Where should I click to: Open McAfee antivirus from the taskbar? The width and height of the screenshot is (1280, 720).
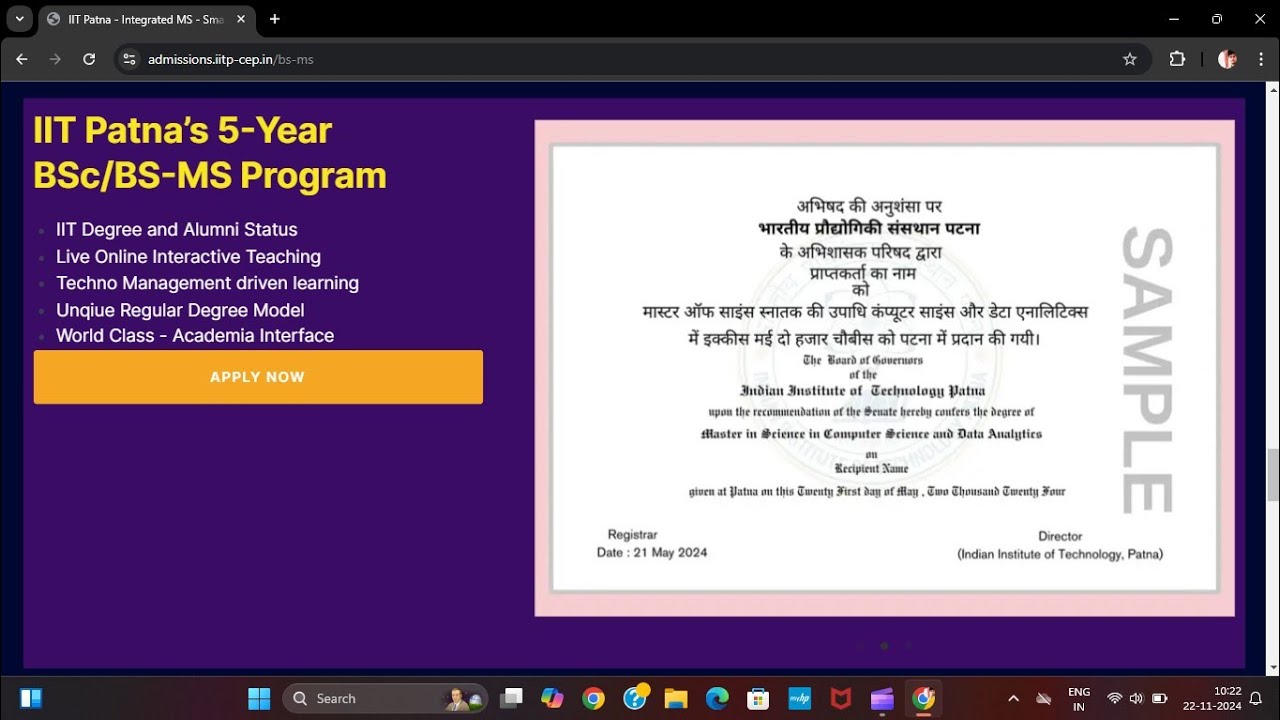coord(841,698)
